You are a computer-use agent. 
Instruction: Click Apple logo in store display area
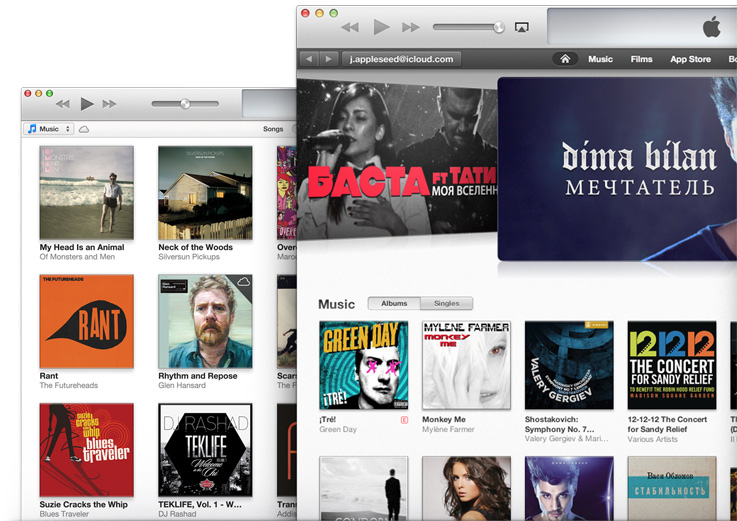point(712,26)
